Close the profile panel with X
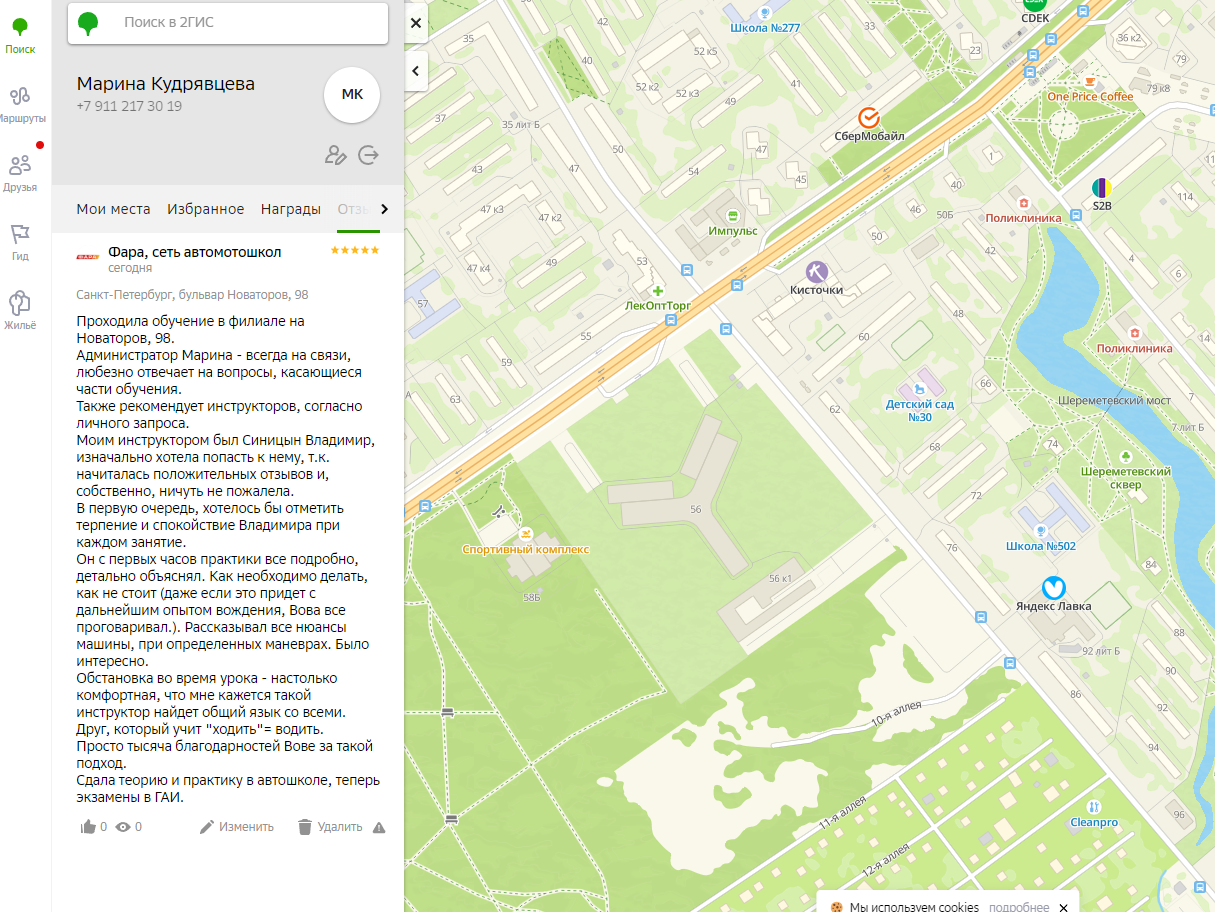Screen dimensions: 1215x912 [x=416, y=23]
